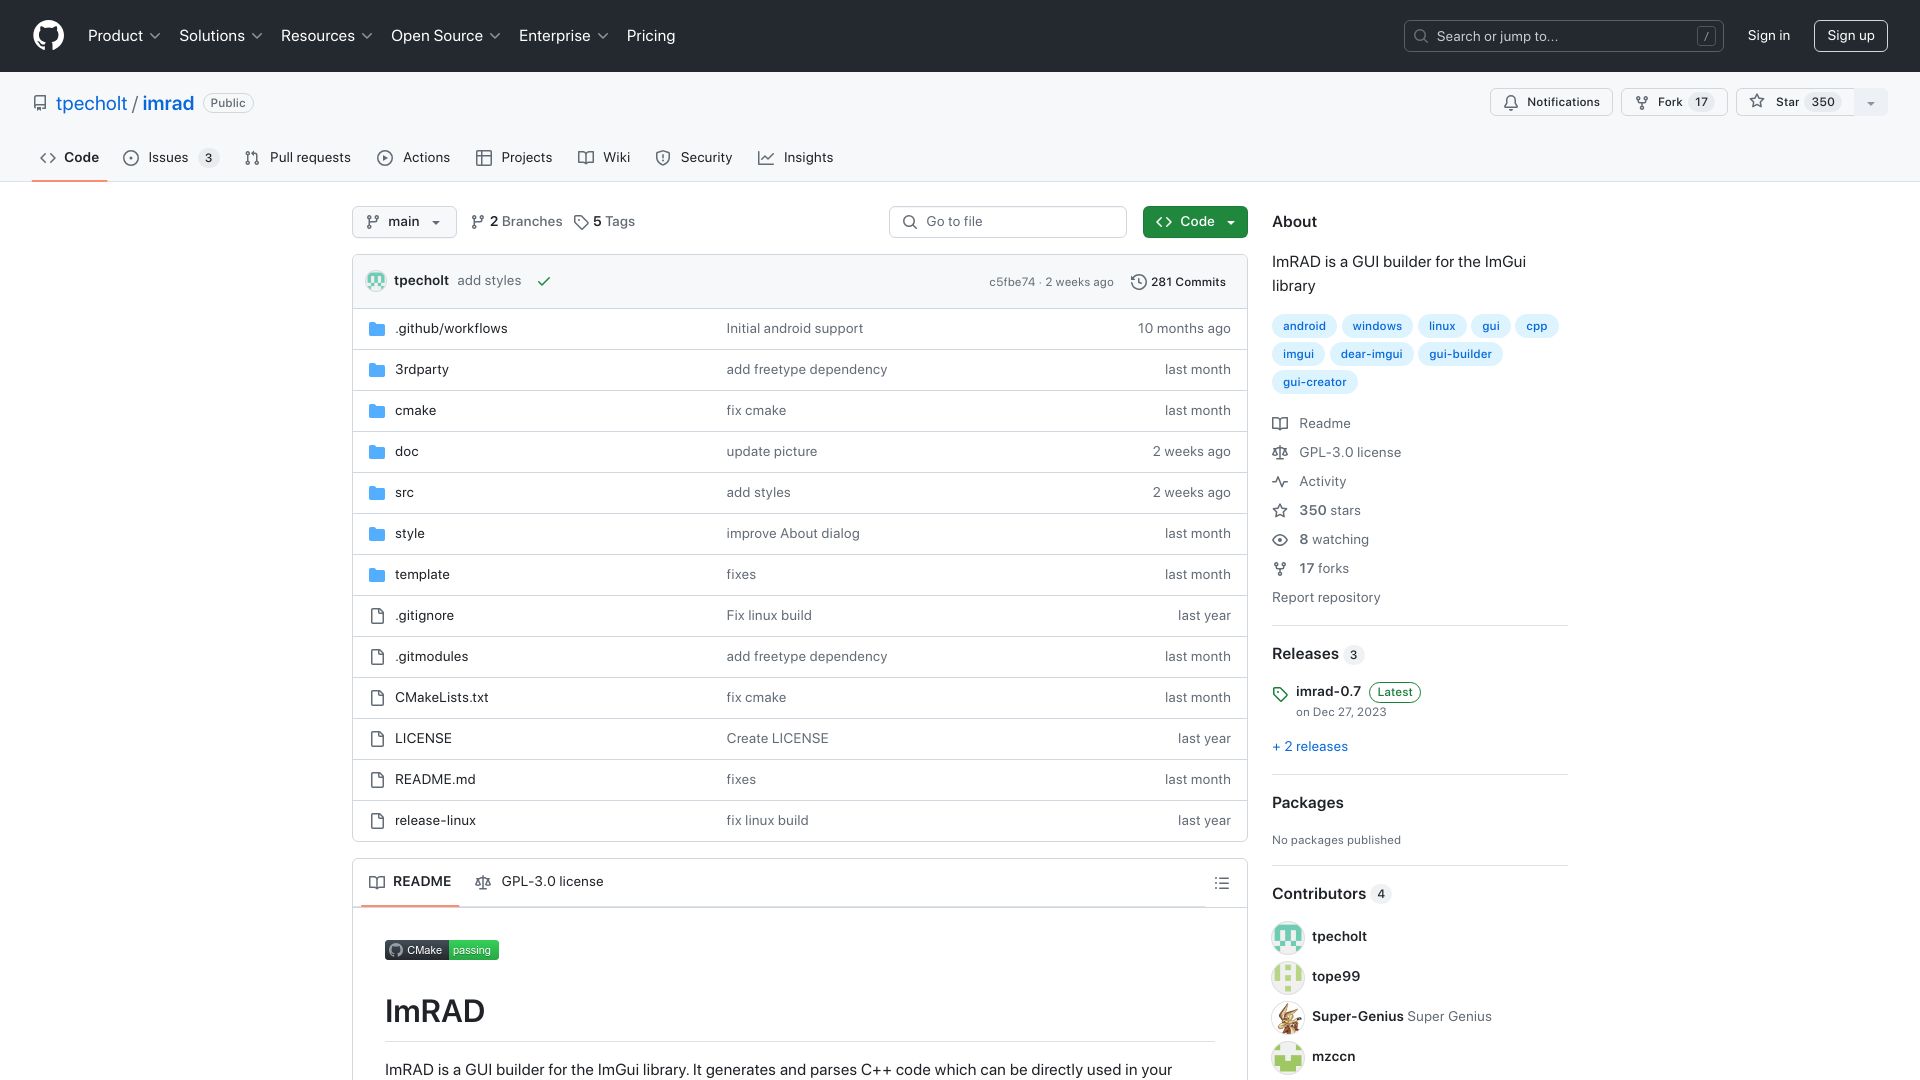Expand the Open Source navigation menu
The image size is (1920, 1080).
click(446, 36)
